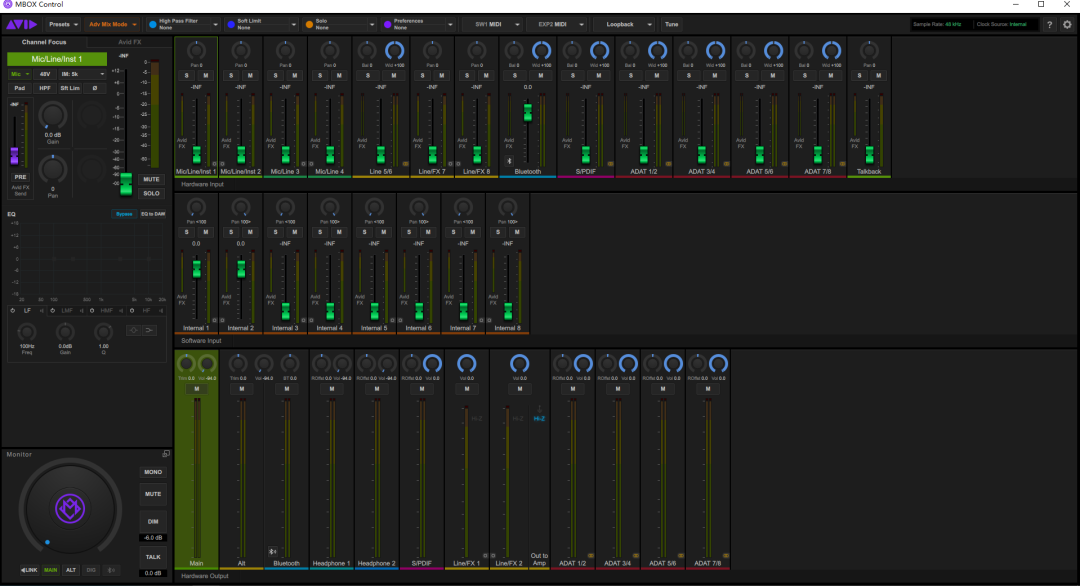1080x586 pixels.
Task: Select Bluetooth monitor source icon in Monitor section
Action: (111, 570)
